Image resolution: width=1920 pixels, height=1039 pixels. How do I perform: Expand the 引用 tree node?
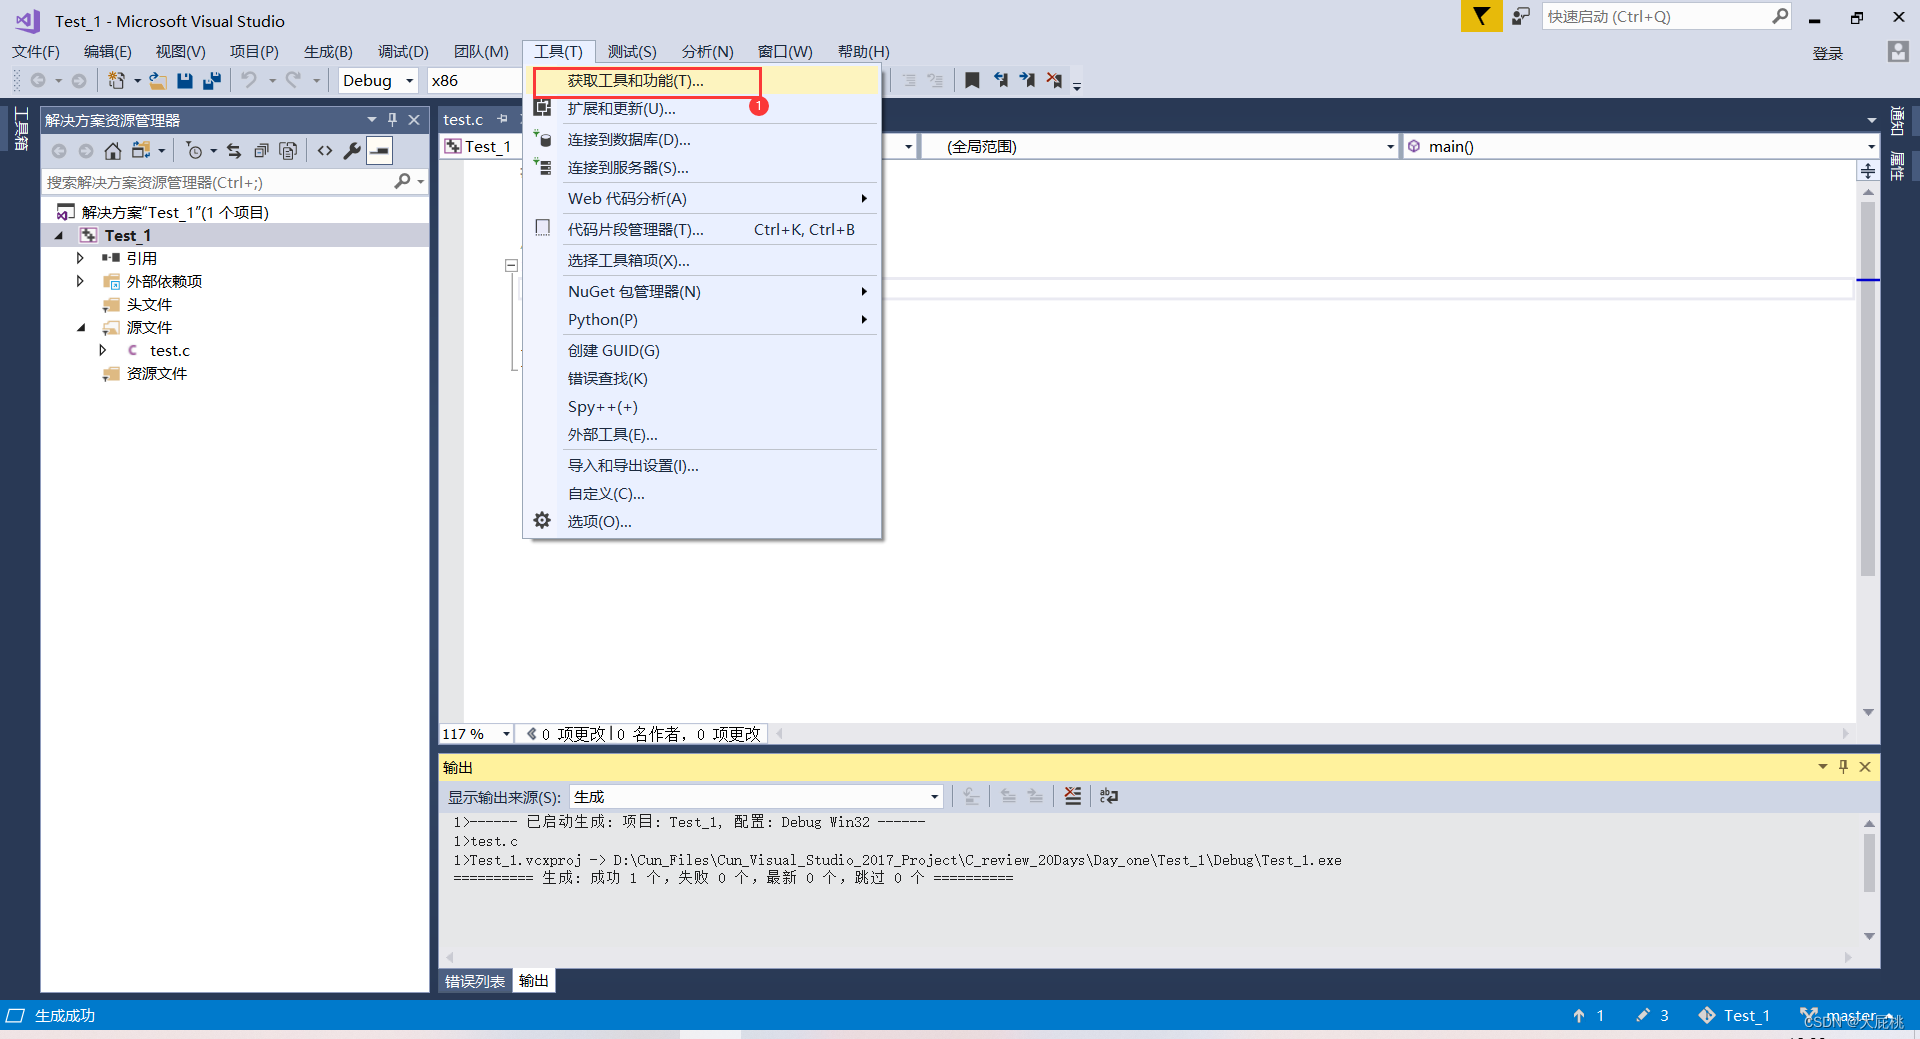[80, 258]
